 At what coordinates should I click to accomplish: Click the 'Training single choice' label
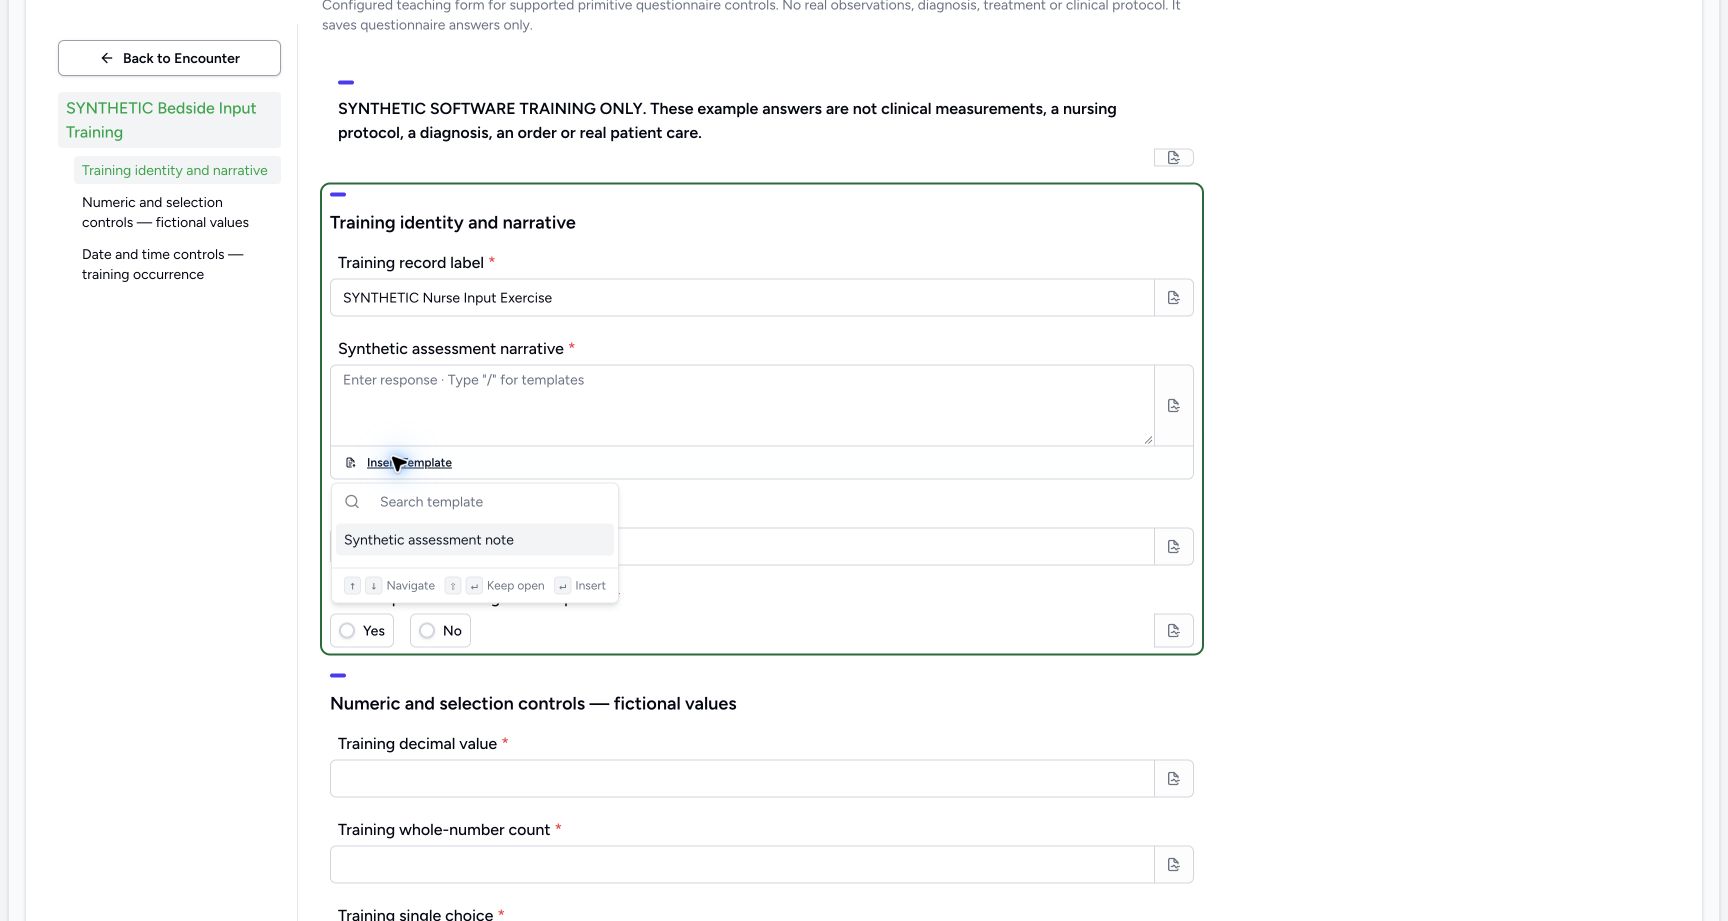click(416, 915)
